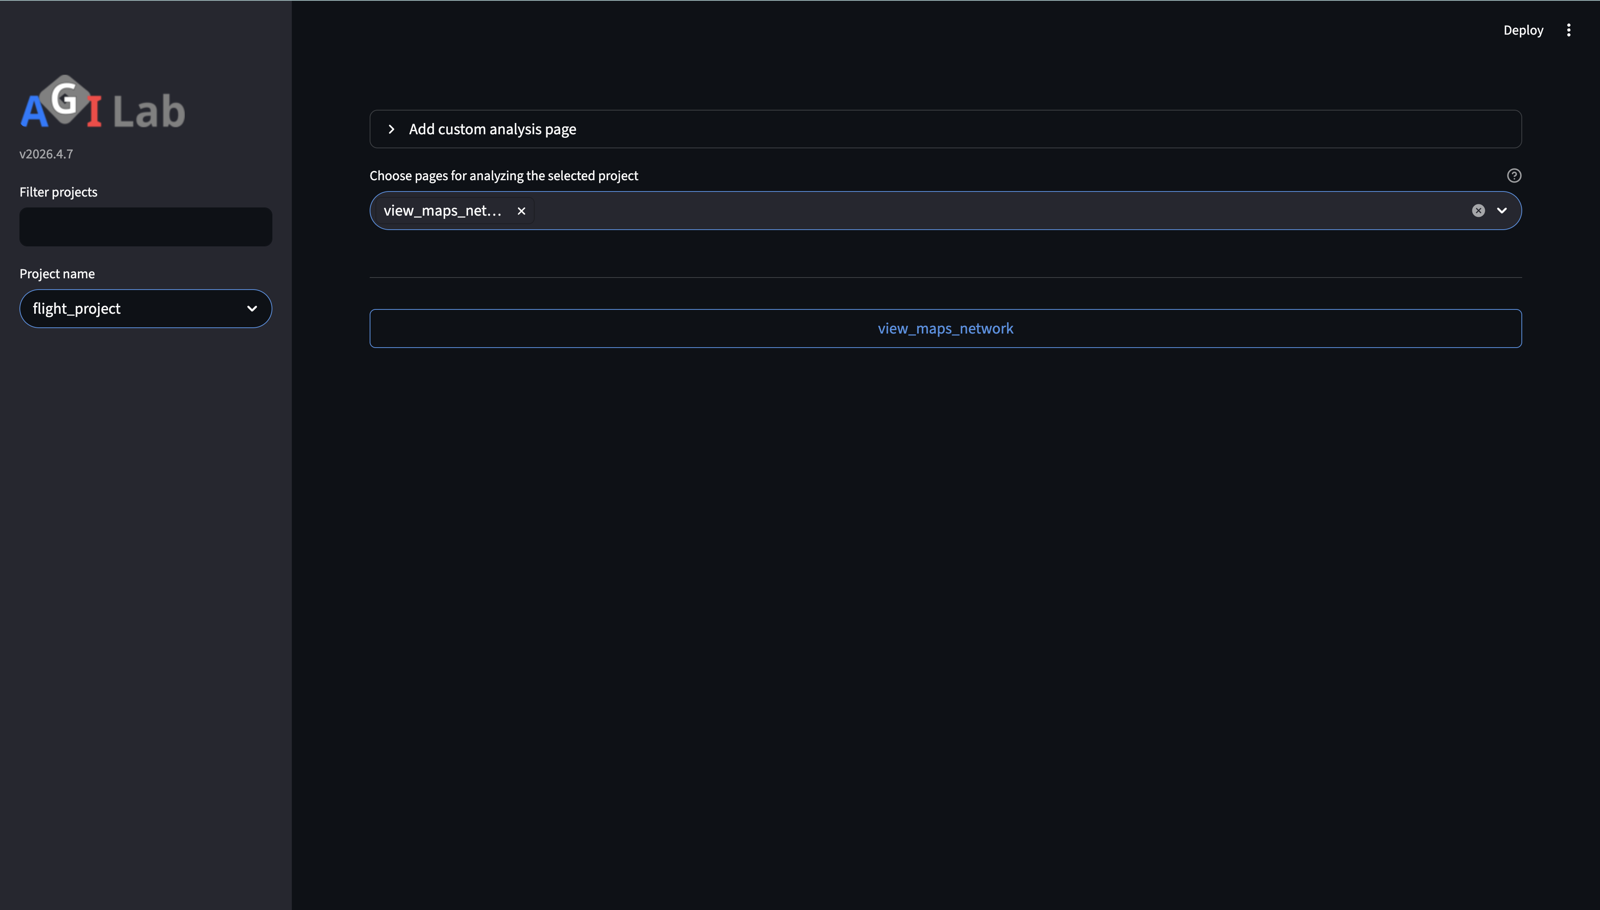
Task: Open the Deploy menu
Action: (1522, 30)
